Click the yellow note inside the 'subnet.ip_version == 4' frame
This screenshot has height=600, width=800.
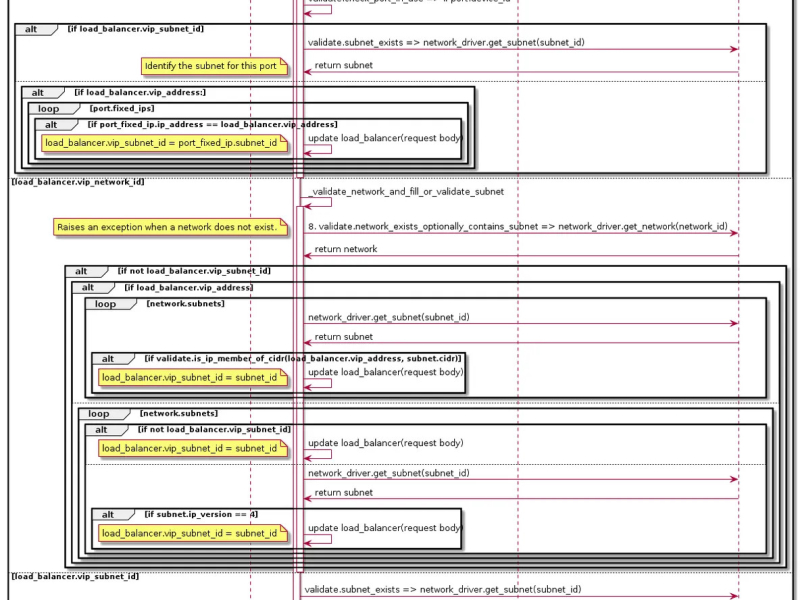(x=193, y=534)
